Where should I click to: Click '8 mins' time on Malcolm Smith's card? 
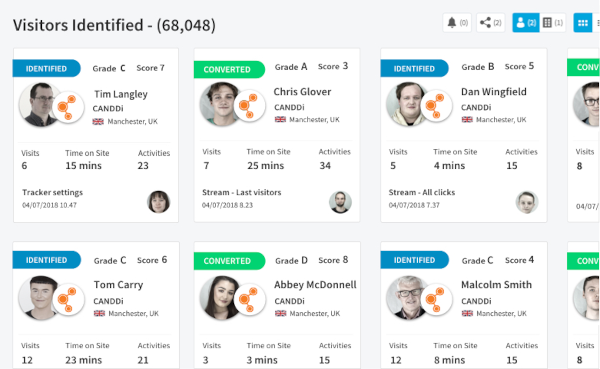(x=449, y=360)
